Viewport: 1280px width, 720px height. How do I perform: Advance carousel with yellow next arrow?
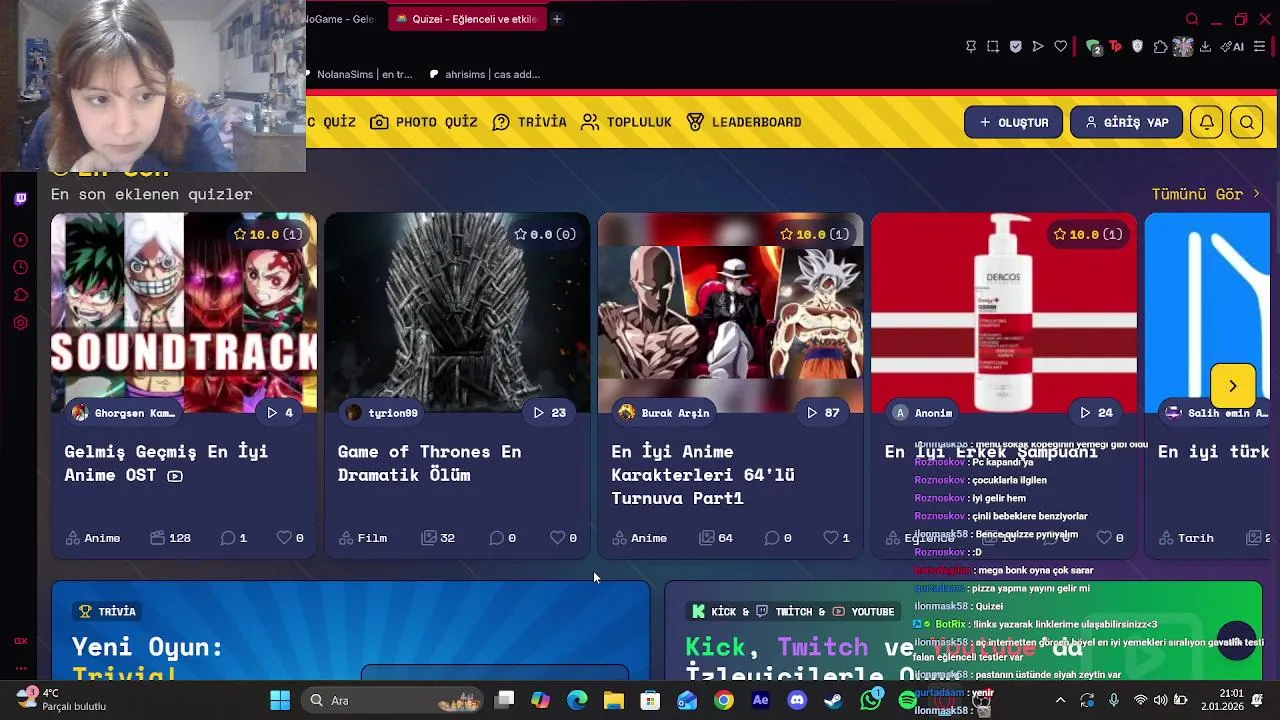pos(1233,386)
